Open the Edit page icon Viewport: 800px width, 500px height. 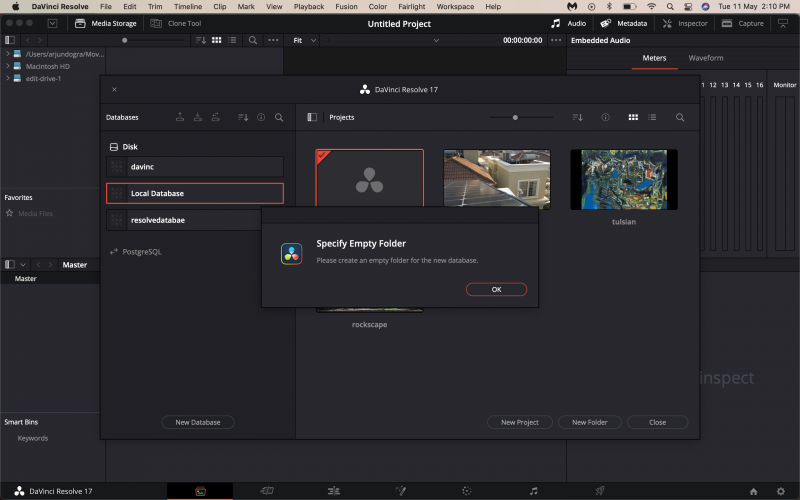[x=333, y=491]
